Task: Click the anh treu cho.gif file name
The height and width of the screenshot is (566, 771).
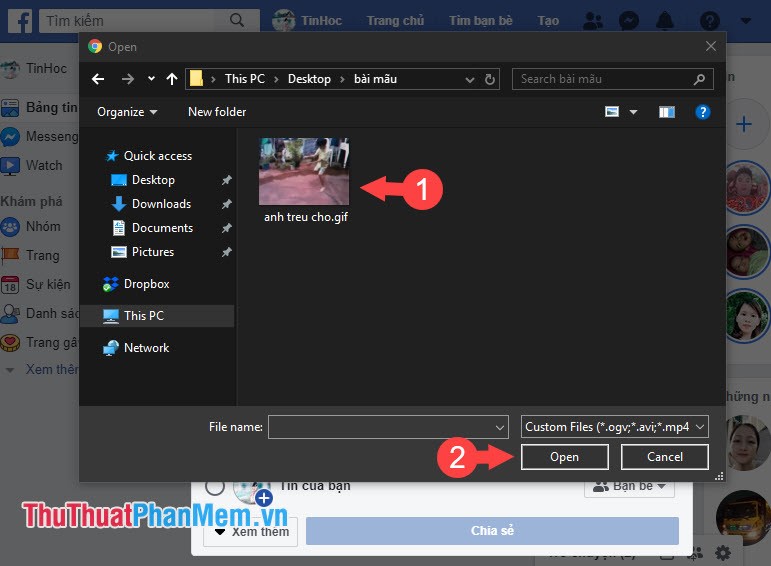Action: (x=306, y=217)
